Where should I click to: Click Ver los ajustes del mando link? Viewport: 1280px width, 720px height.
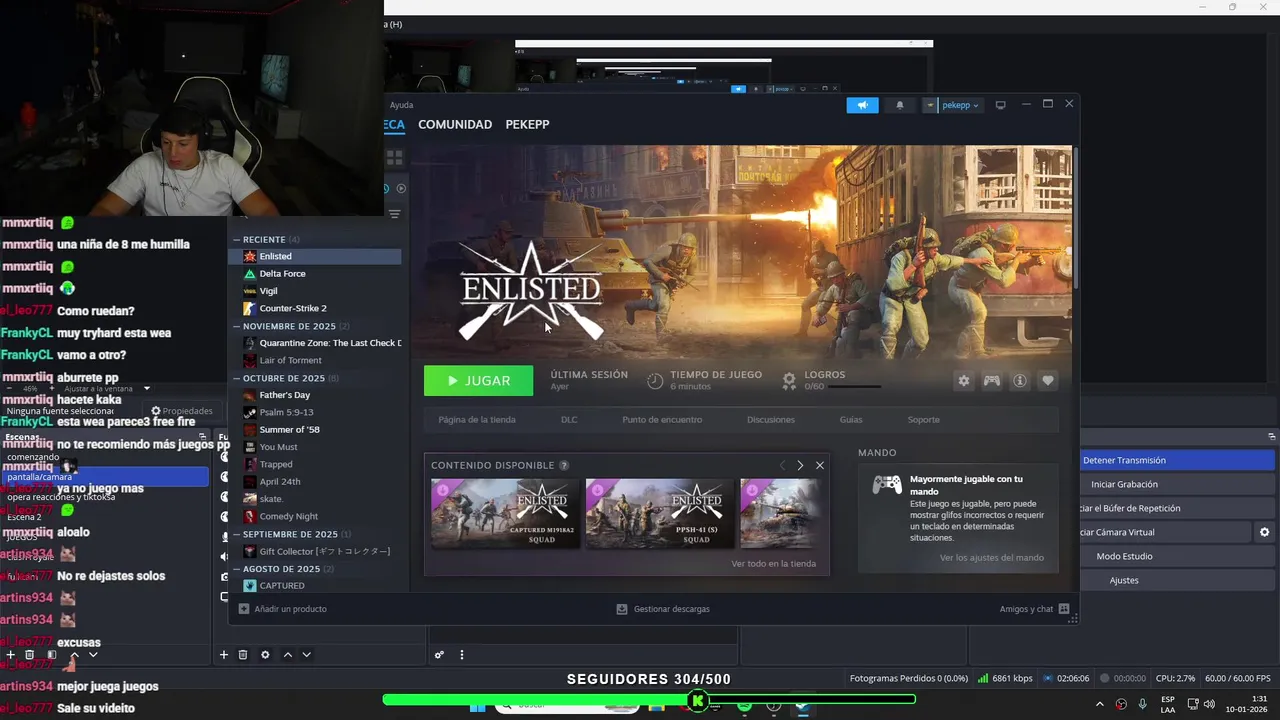click(992, 558)
